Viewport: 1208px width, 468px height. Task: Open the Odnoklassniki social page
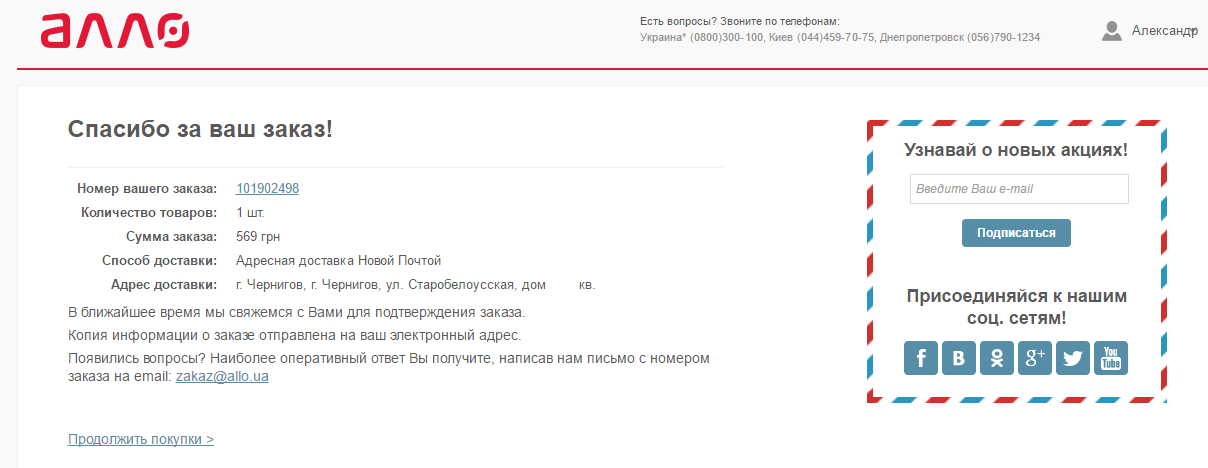[x=996, y=358]
